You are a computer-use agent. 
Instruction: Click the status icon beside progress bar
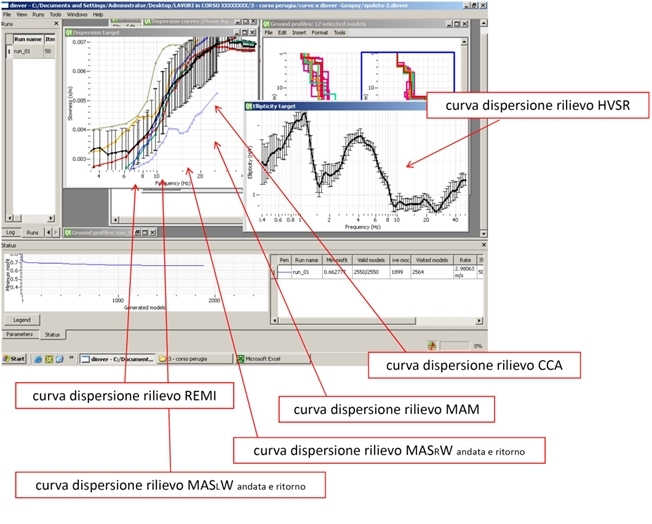click(x=432, y=345)
